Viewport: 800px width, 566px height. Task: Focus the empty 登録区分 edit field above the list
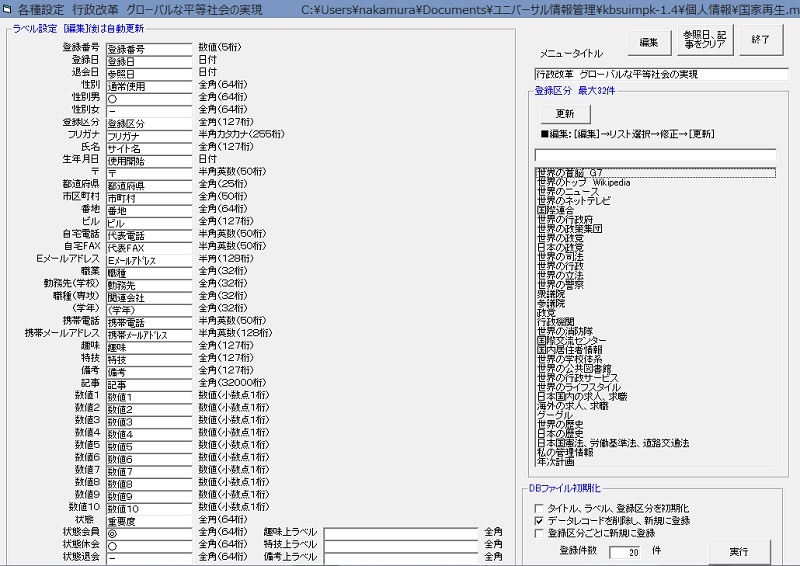(655, 155)
